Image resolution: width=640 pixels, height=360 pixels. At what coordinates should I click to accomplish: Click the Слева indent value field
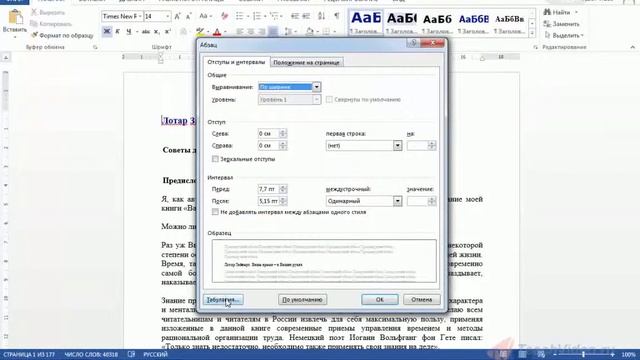pyautogui.click(x=268, y=133)
